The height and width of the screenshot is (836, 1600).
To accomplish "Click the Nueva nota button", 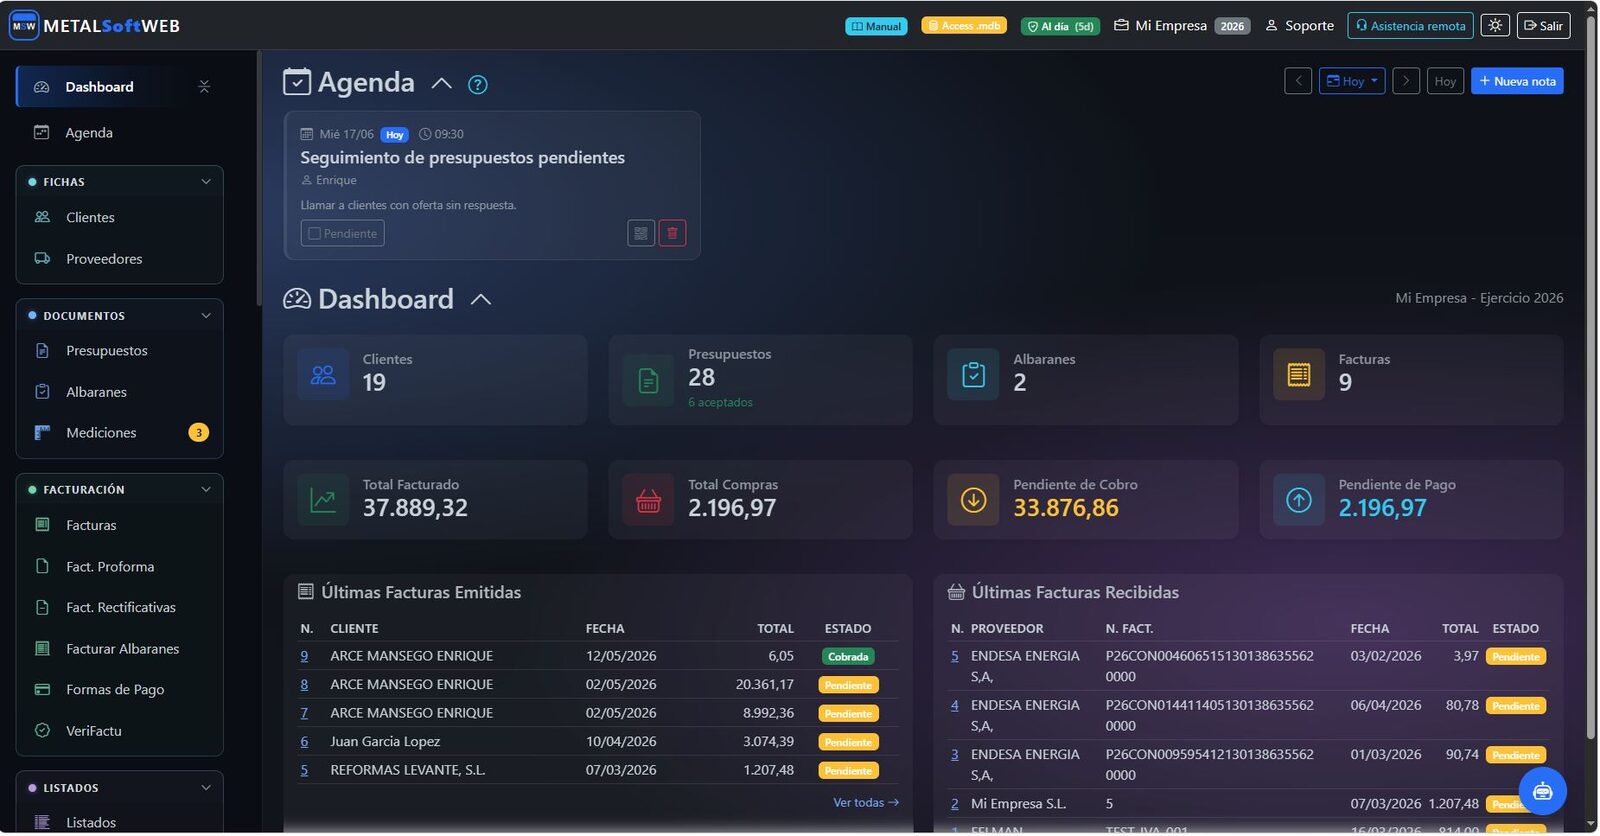I will pos(1517,81).
